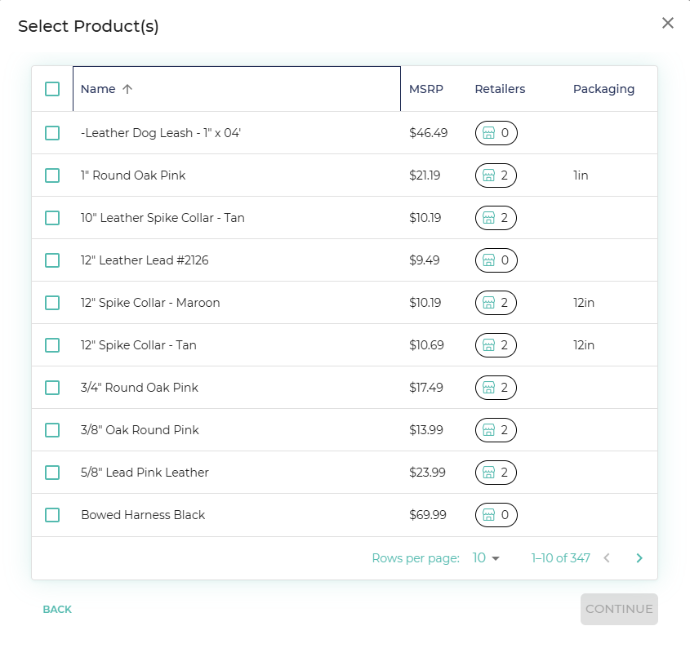The height and width of the screenshot is (666, 690).
Task: Click retailers badge for 12" Leather Lead #2126
Action: tap(495, 260)
